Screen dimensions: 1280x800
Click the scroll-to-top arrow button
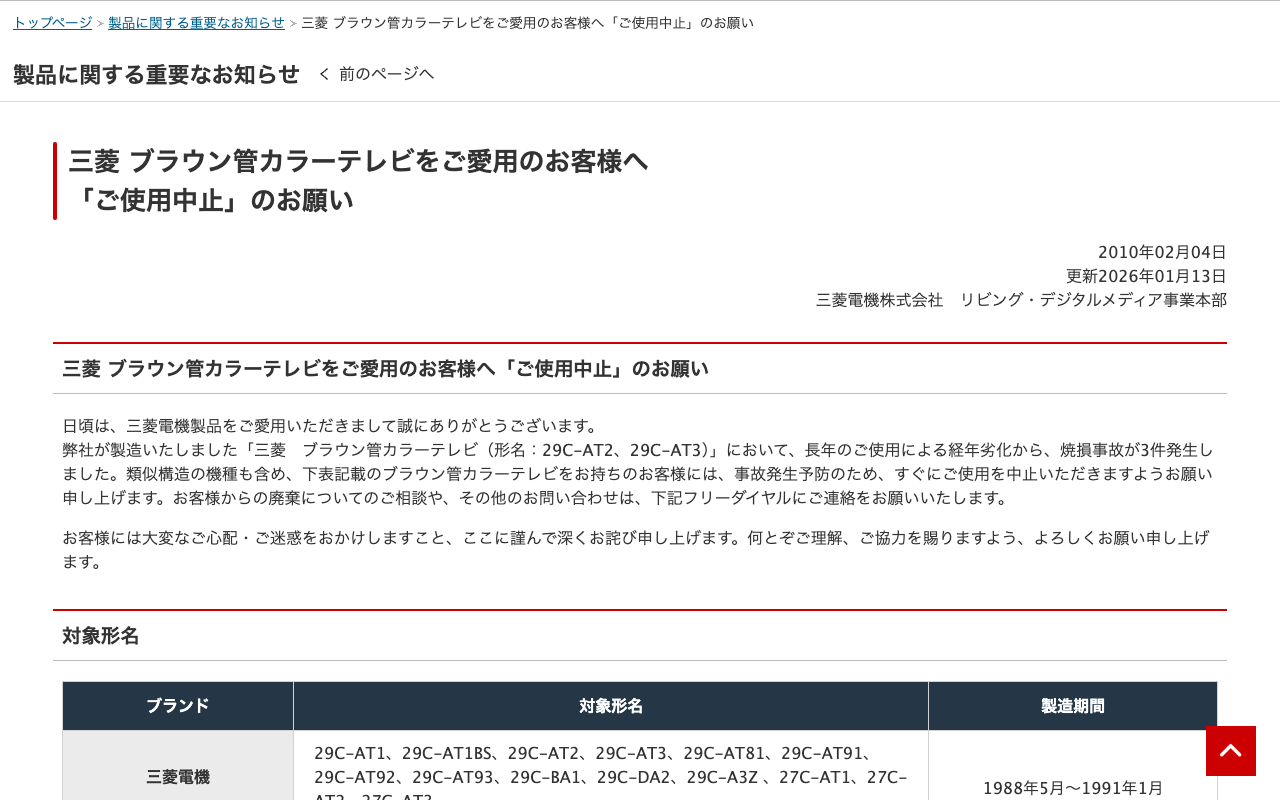coord(1230,750)
